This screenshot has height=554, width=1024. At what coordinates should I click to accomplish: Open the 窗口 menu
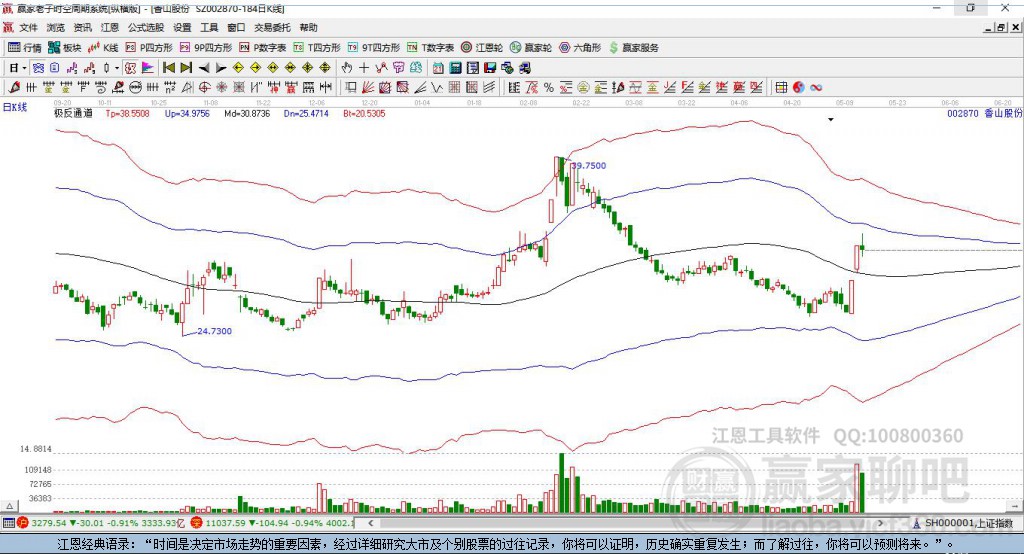[x=236, y=27]
